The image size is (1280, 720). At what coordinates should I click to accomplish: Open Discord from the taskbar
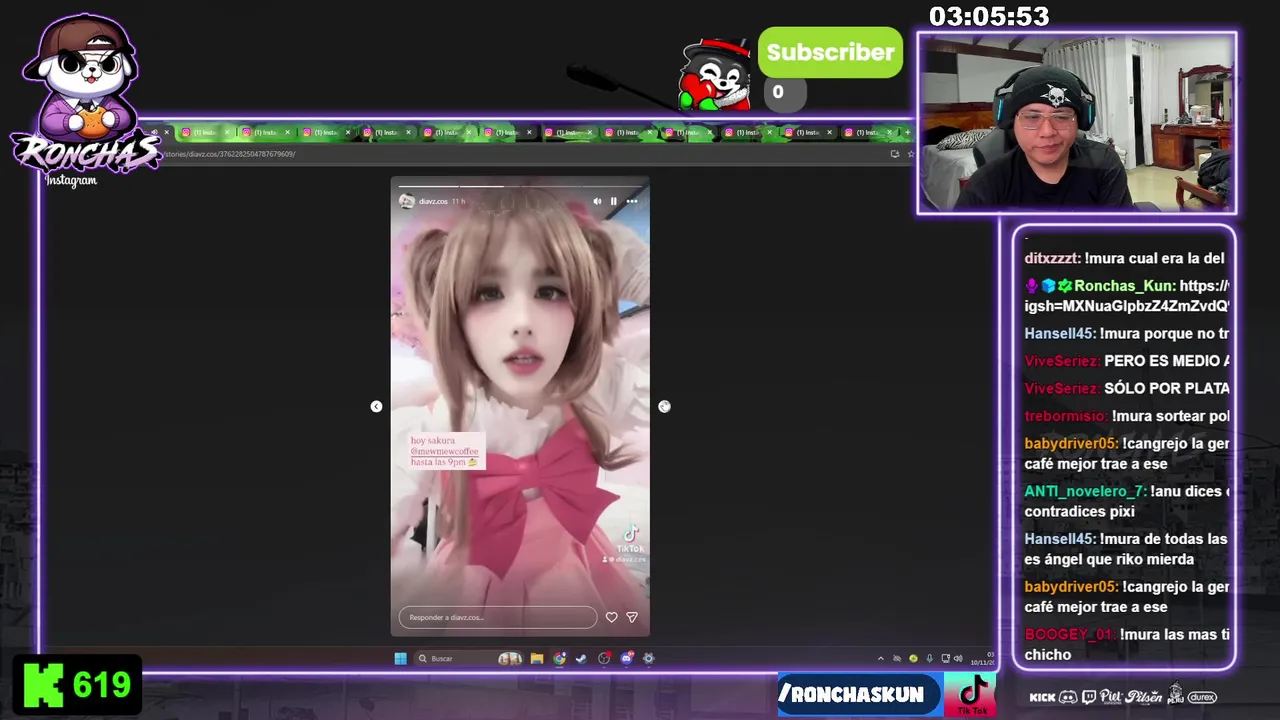(x=627, y=658)
